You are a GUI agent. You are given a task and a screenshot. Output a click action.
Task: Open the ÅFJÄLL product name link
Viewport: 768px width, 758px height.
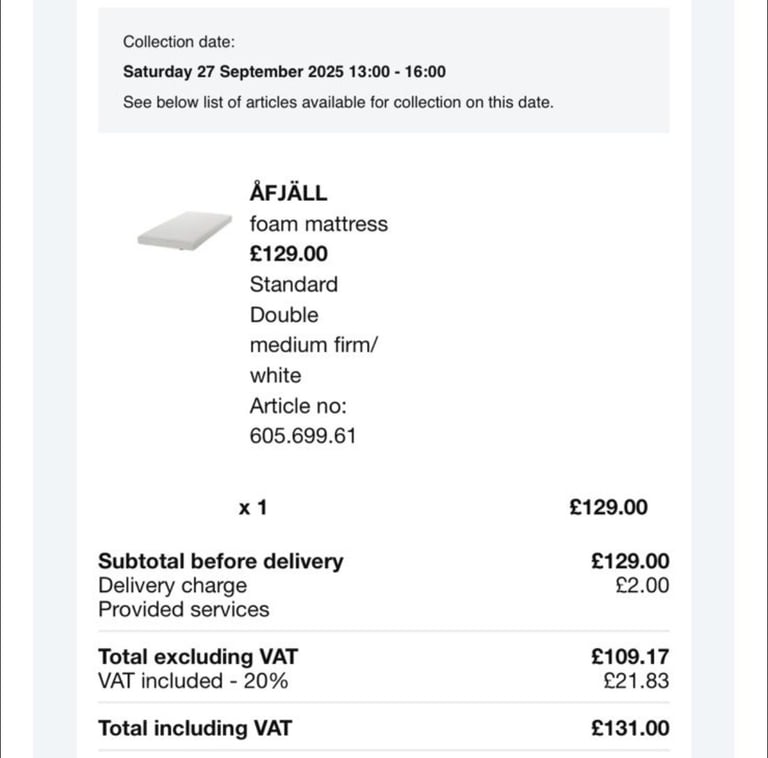(x=288, y=193)
